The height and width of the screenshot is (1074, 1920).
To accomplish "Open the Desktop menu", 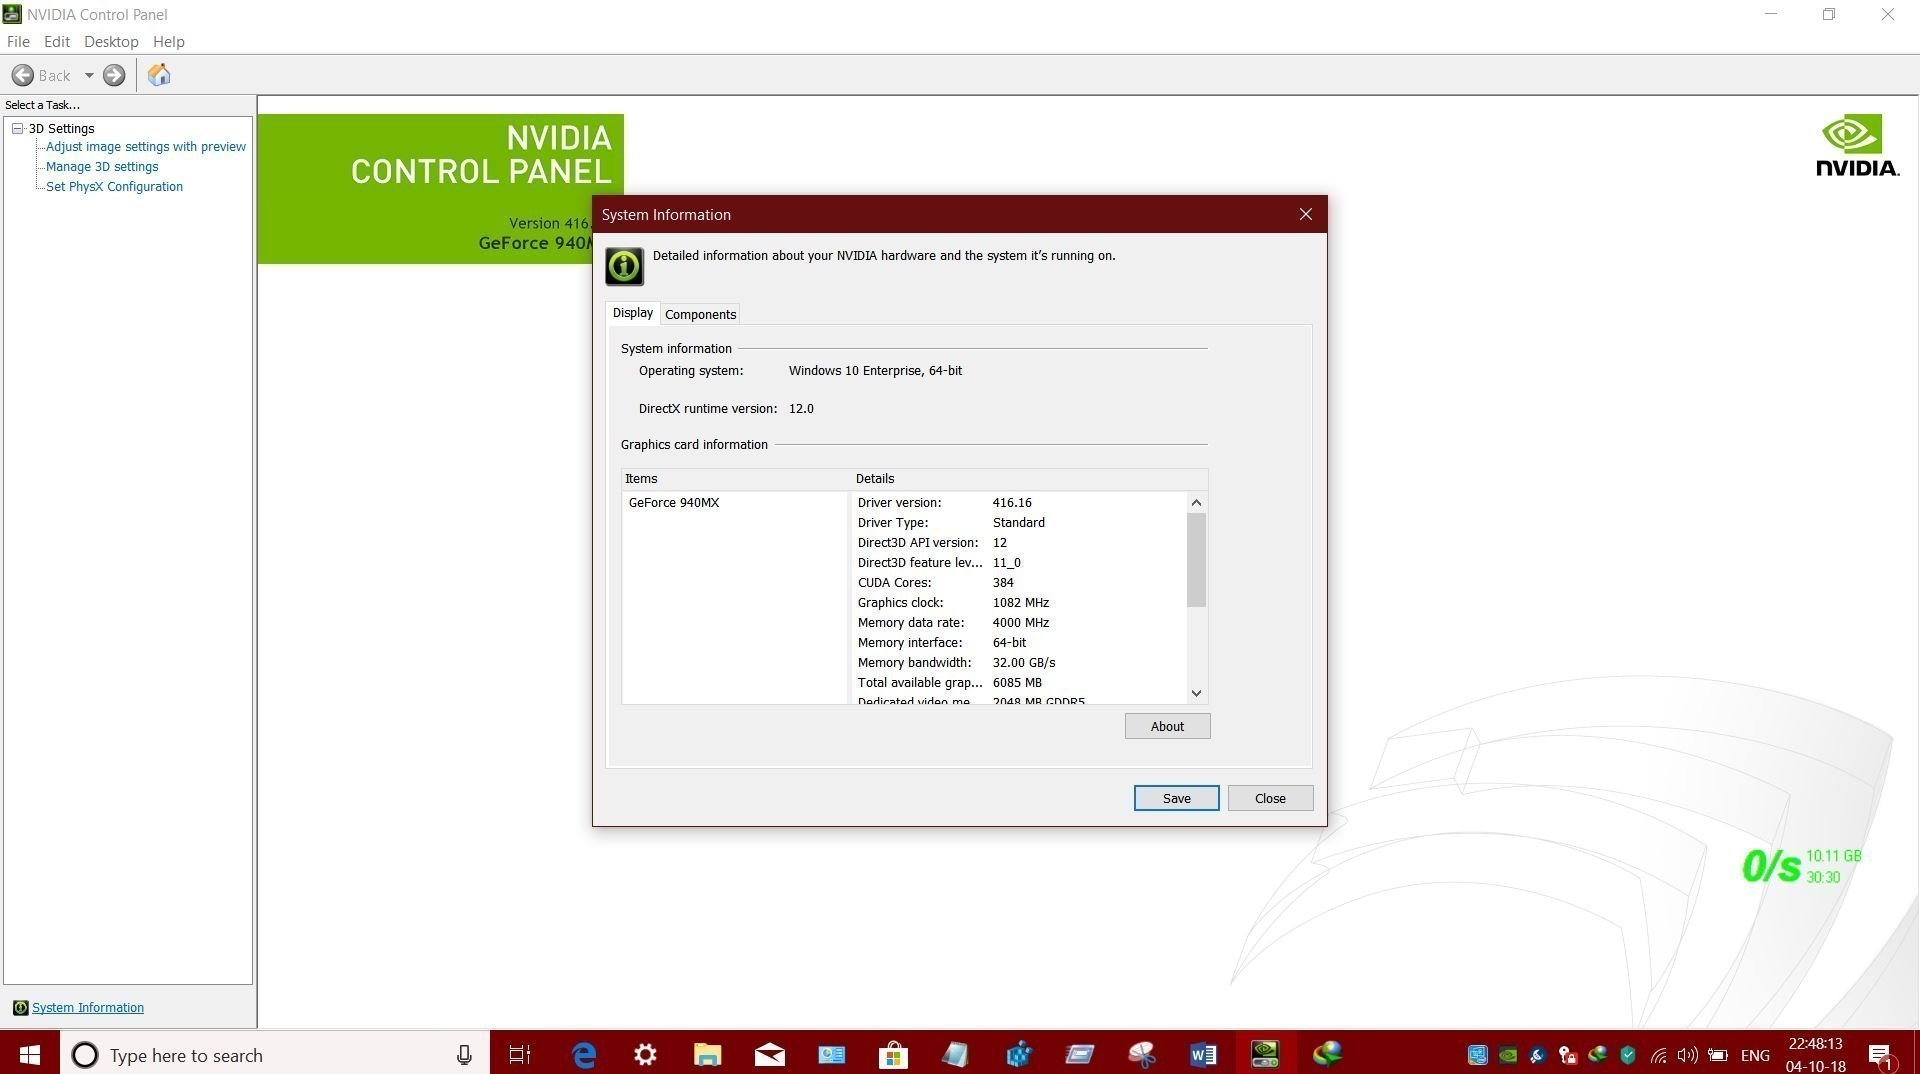I will (x=111, y=42).
